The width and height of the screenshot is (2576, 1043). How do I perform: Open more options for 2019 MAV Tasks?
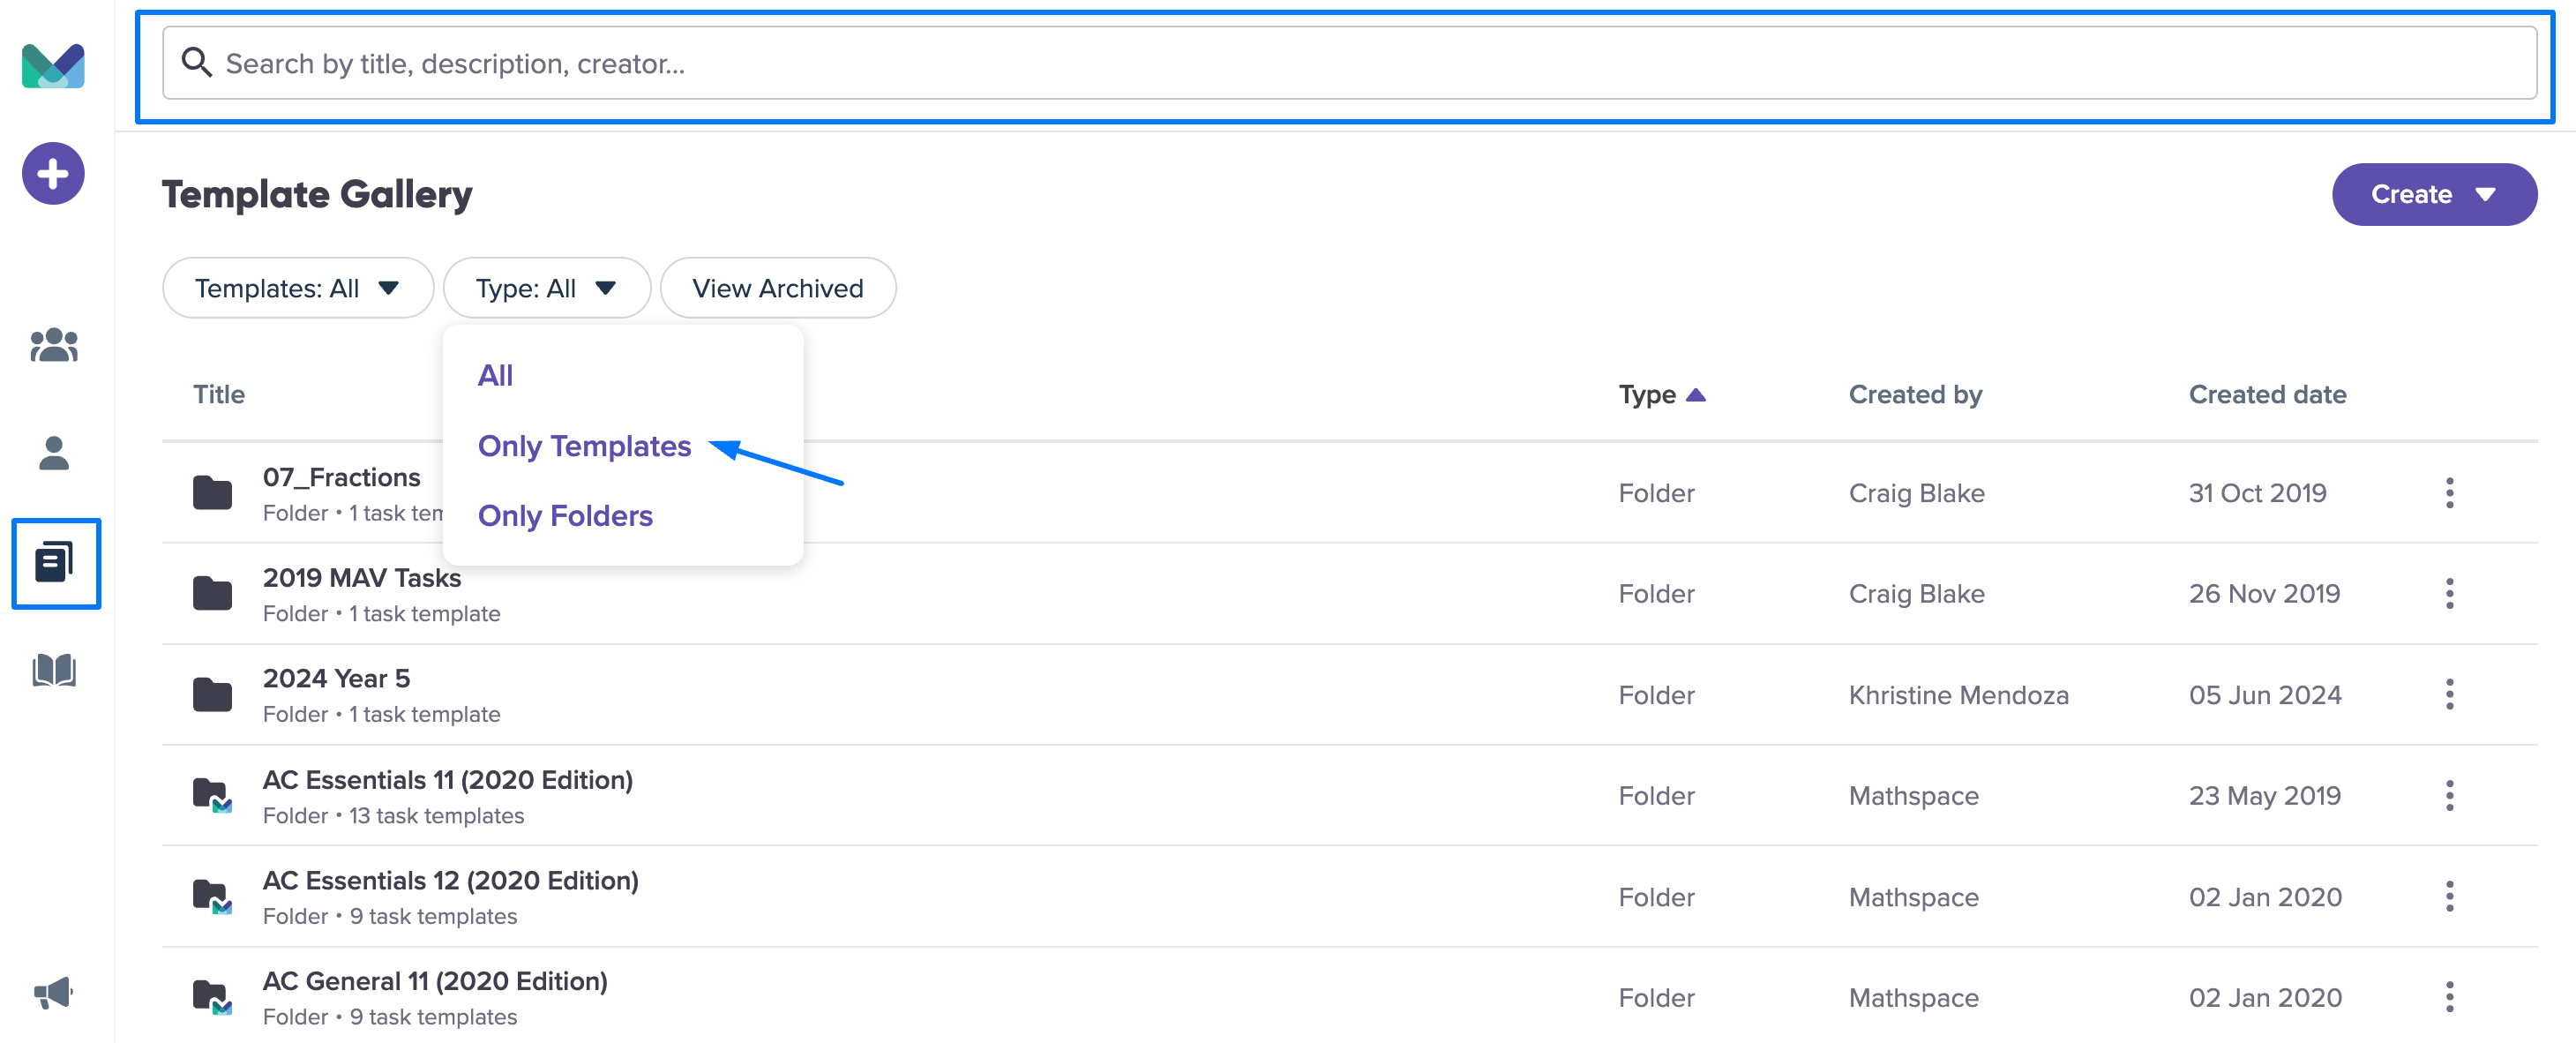(x=2449, y=594)
